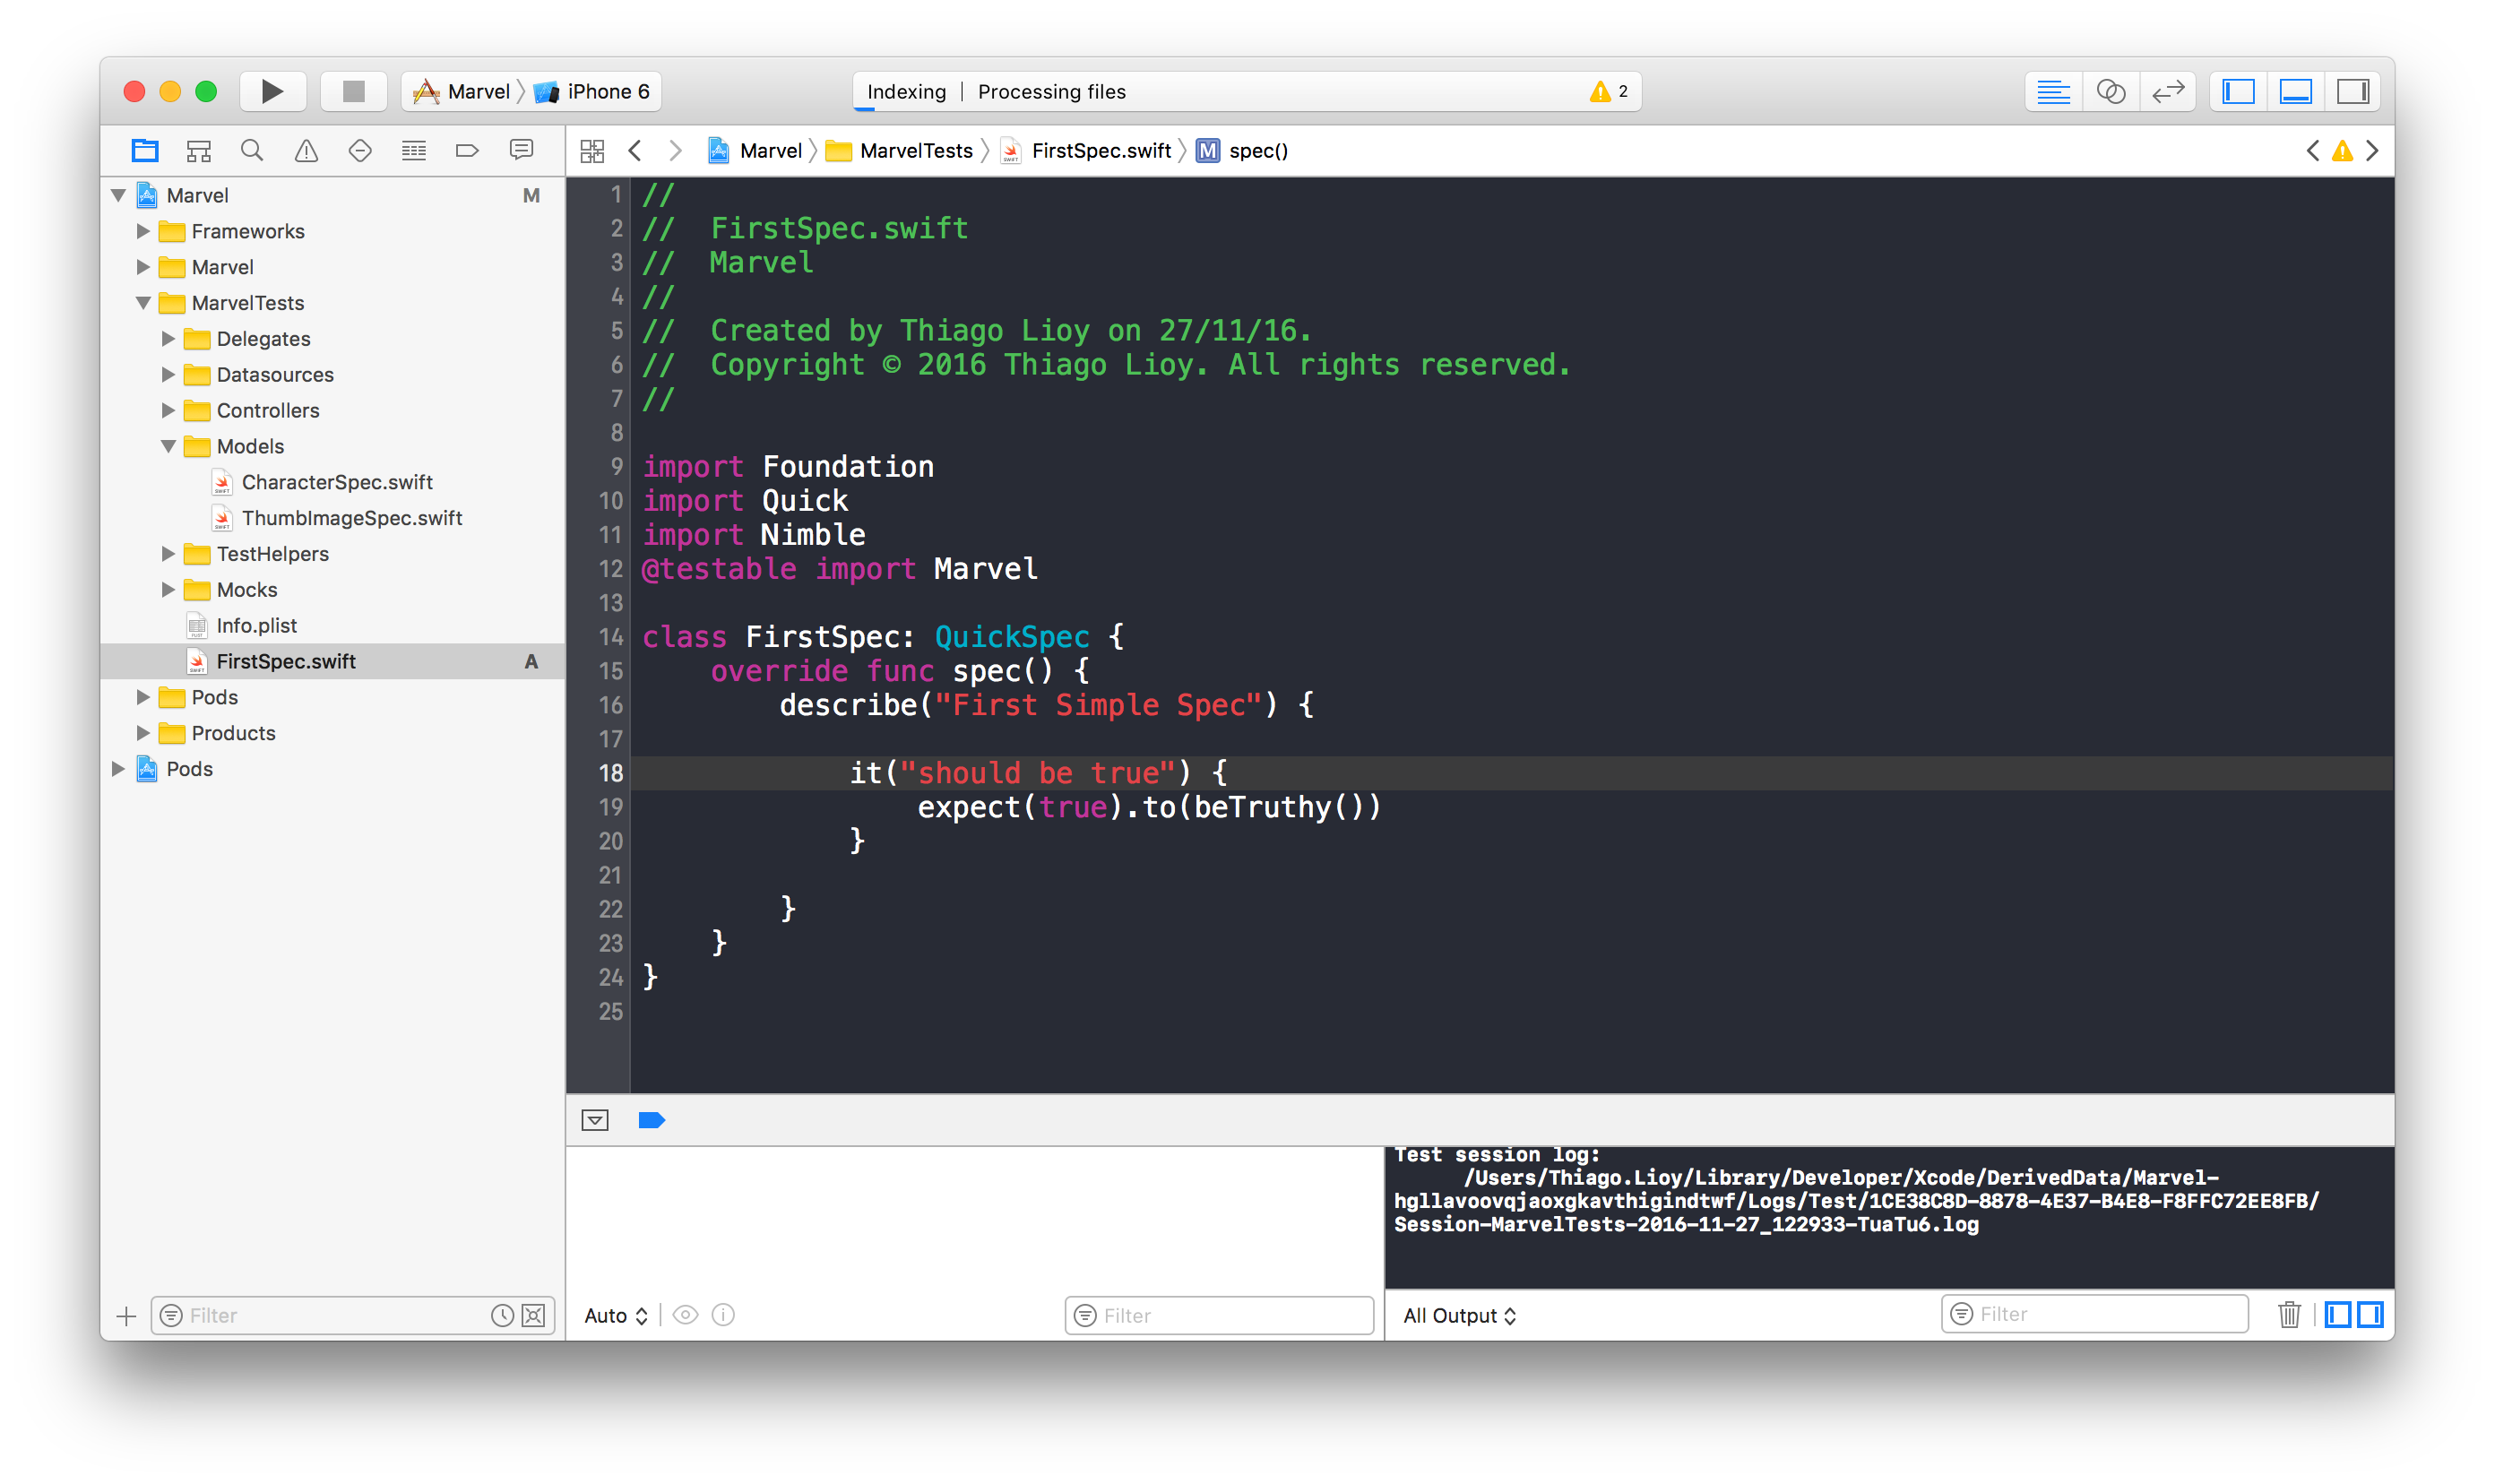Open the Version editor
The width and height of the screenshot is (2495, 1484).
click(x=2167, y=91)
